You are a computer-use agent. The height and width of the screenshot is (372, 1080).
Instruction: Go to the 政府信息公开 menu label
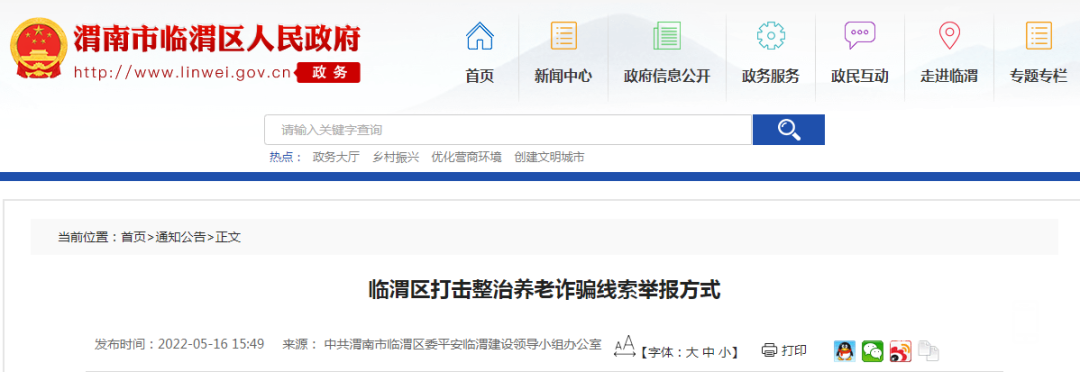pyautogui.click(x=667, y=76)
